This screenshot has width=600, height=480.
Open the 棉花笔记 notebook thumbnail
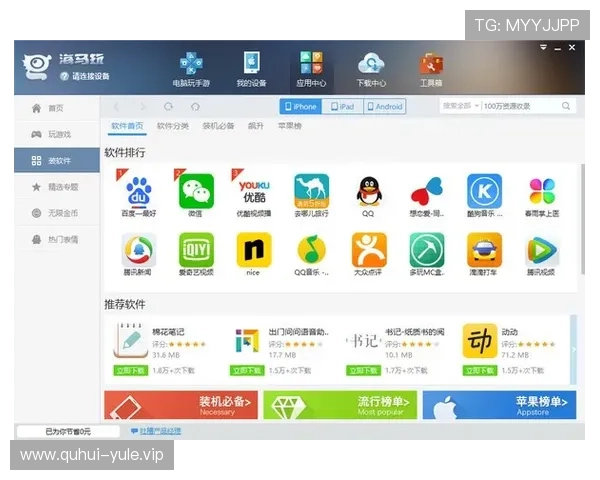[x=130, y=340]
